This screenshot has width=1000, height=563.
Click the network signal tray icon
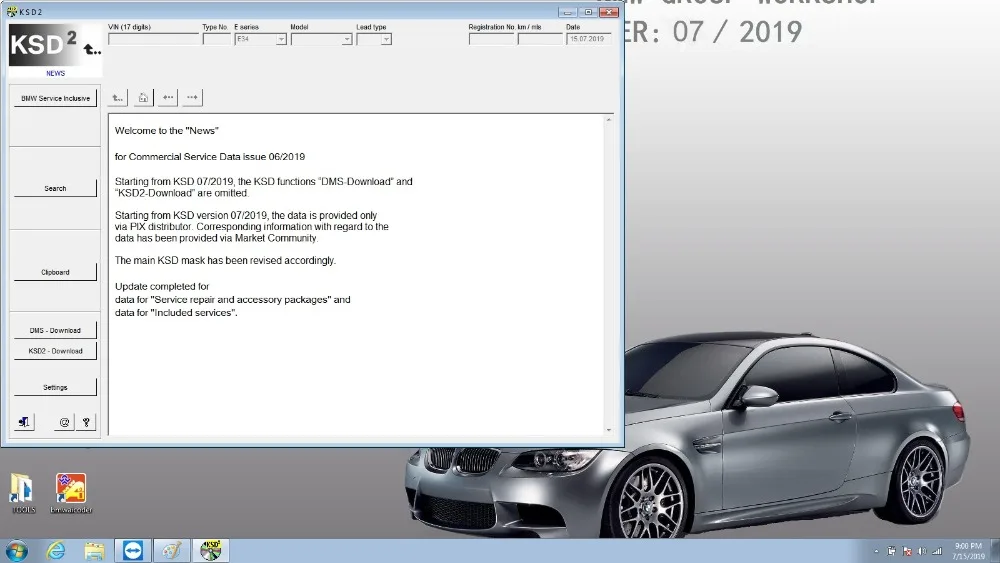[937, 552]
